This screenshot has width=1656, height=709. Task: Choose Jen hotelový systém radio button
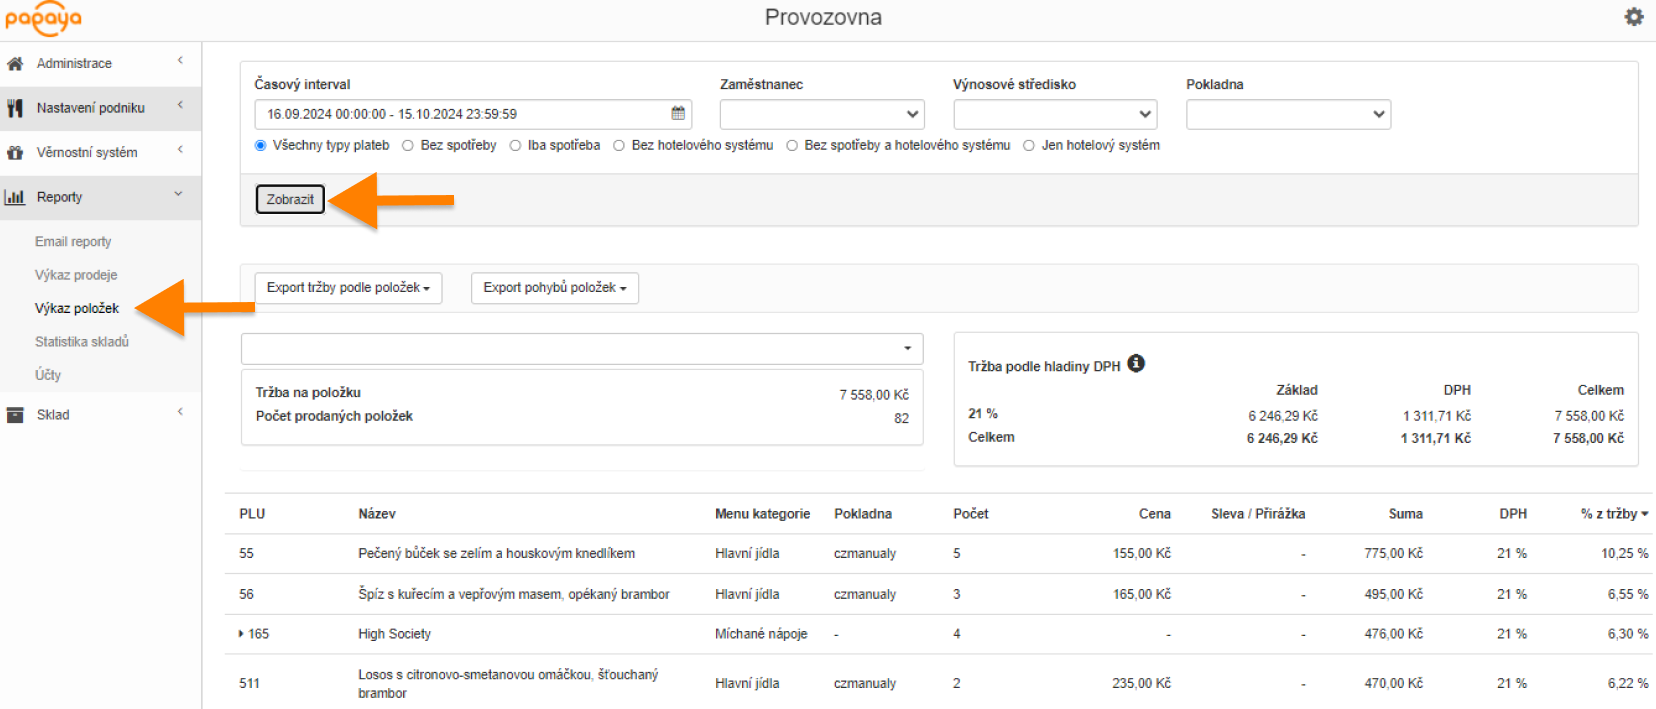(1028, 146)
